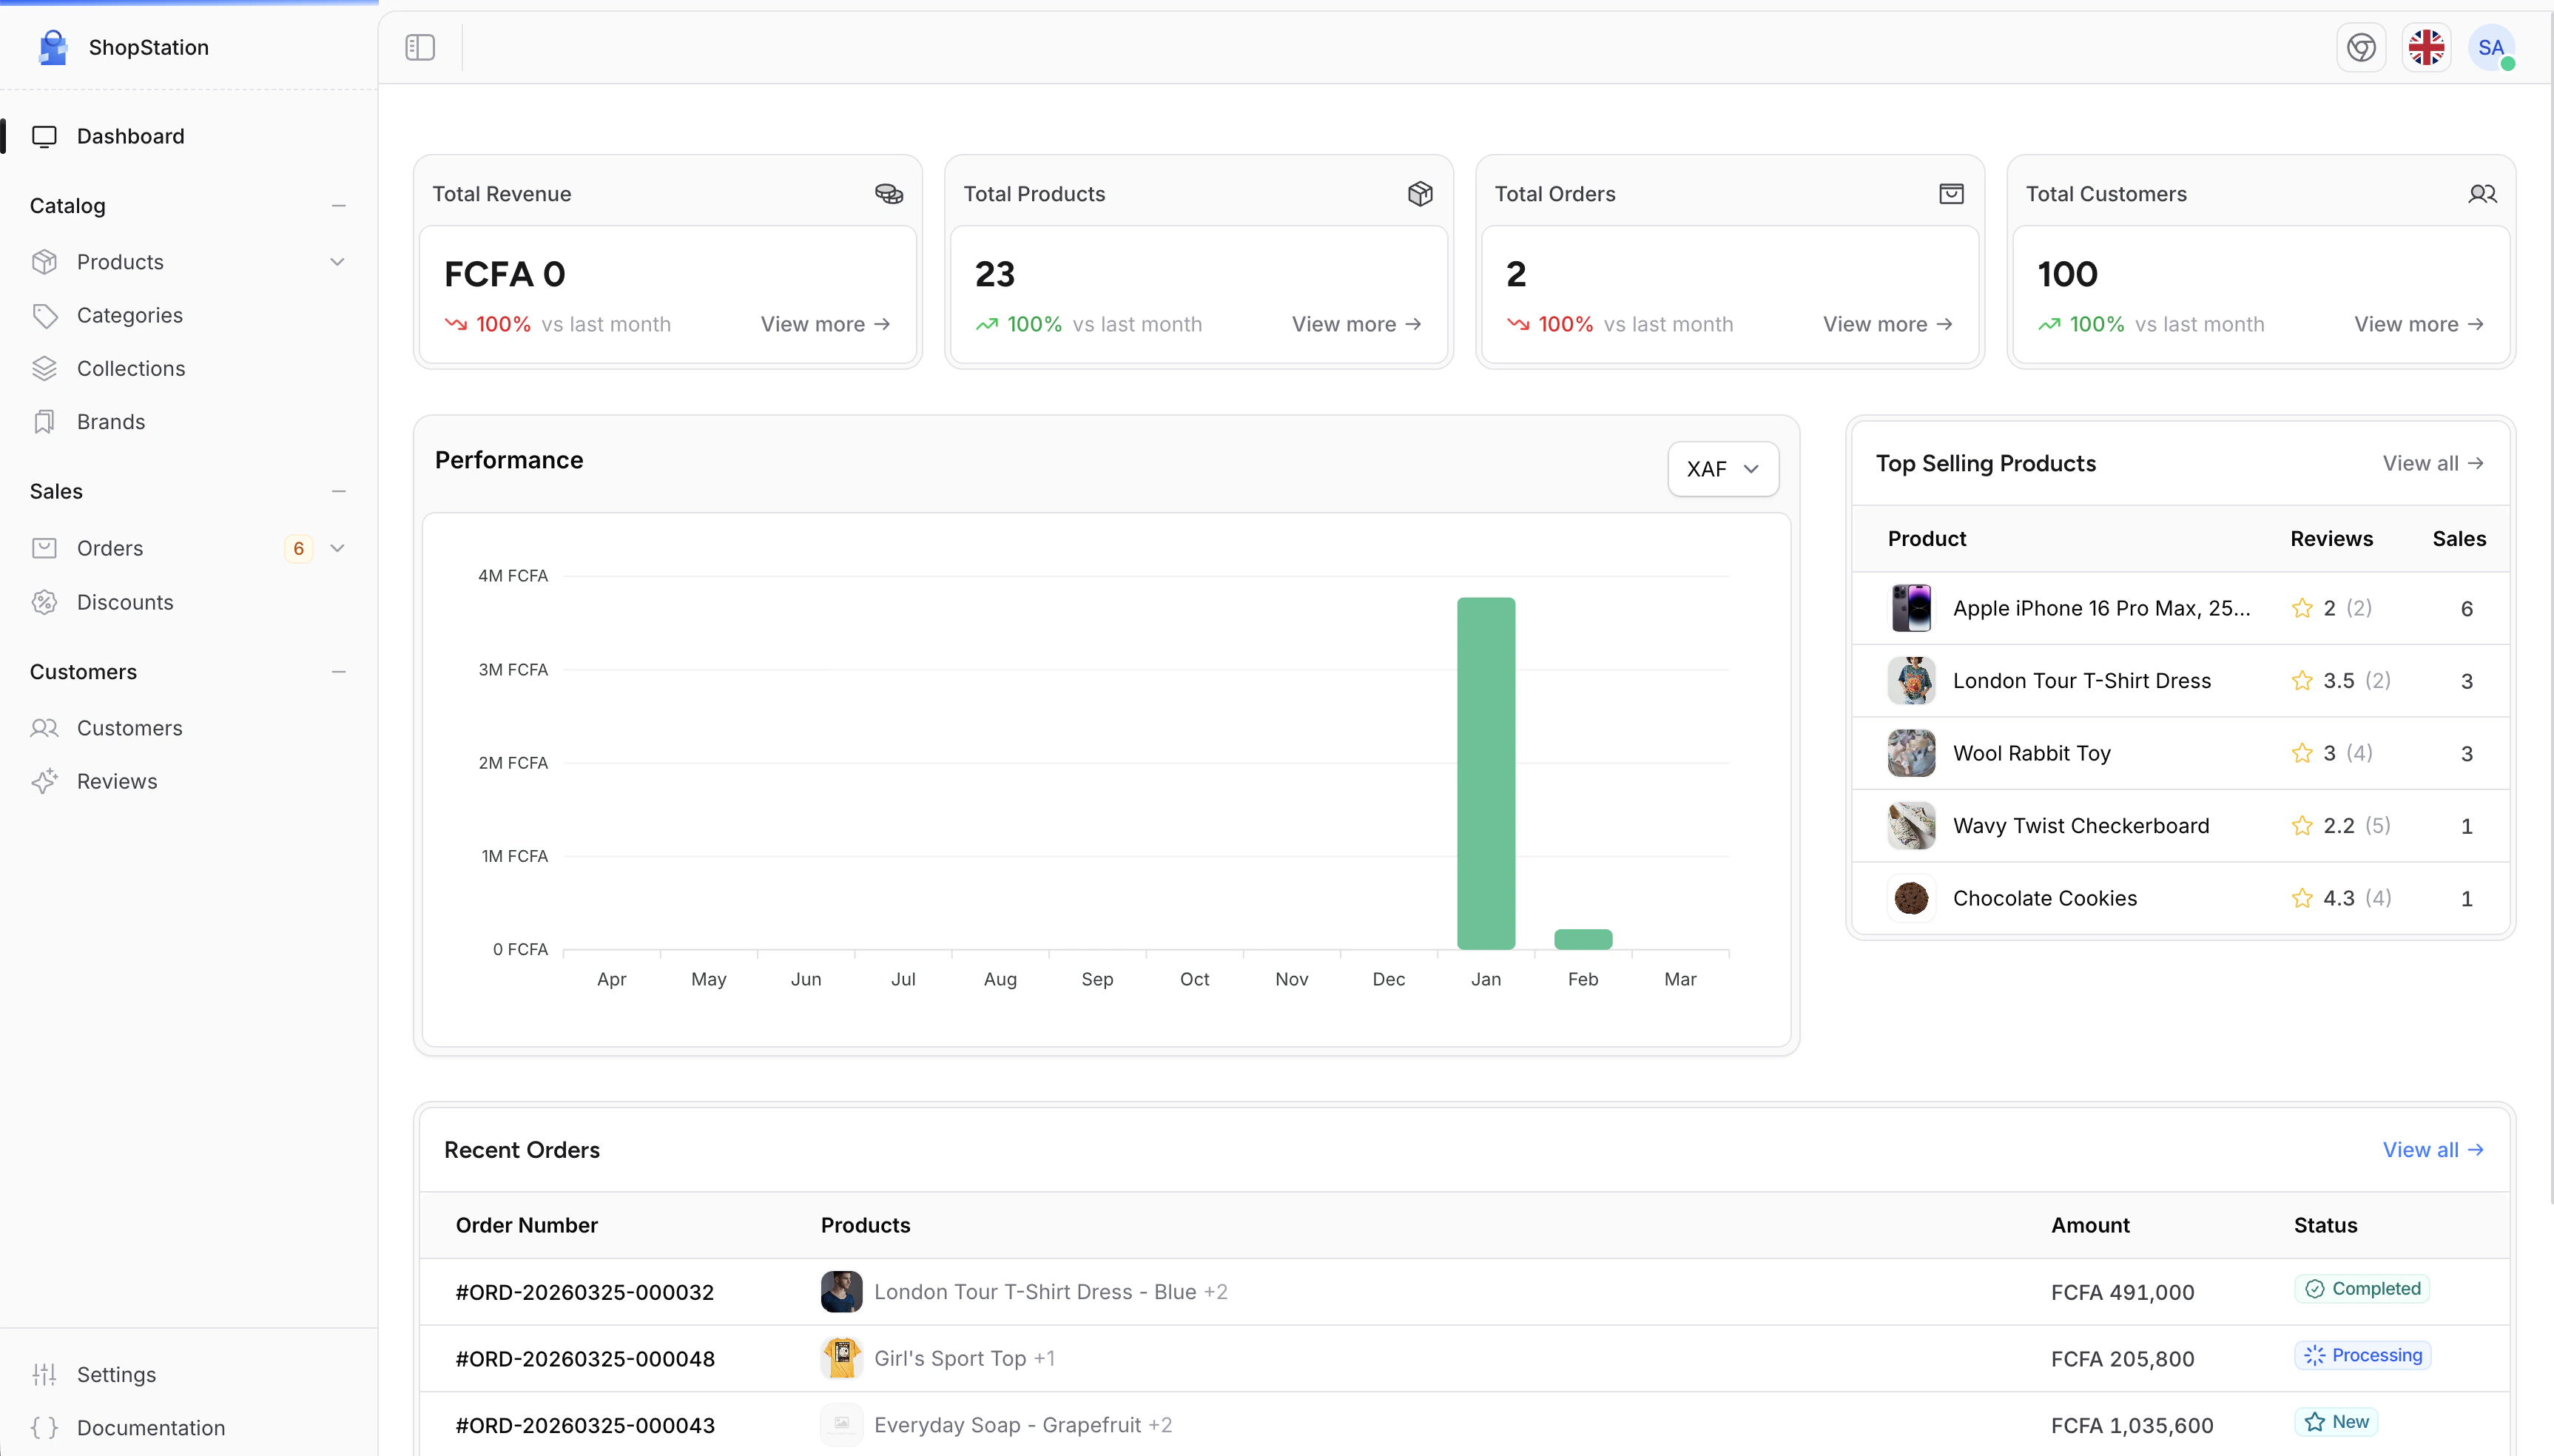This screenshot has width=2554, height=1456.
Task: Click the package icon on Total Products card
Action: pyautogui.click(x=1419, y=193)
